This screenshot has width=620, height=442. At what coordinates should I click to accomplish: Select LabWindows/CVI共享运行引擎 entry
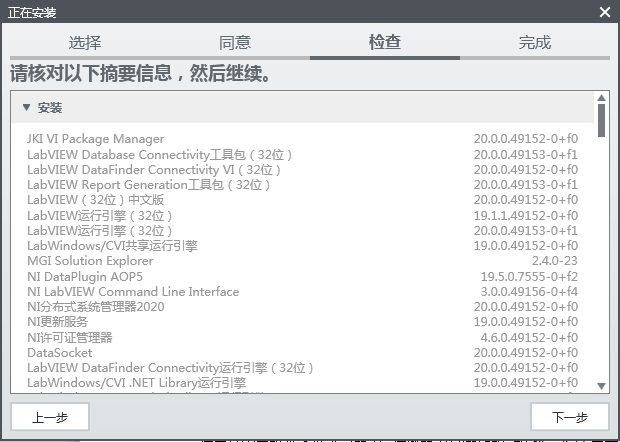302,246
